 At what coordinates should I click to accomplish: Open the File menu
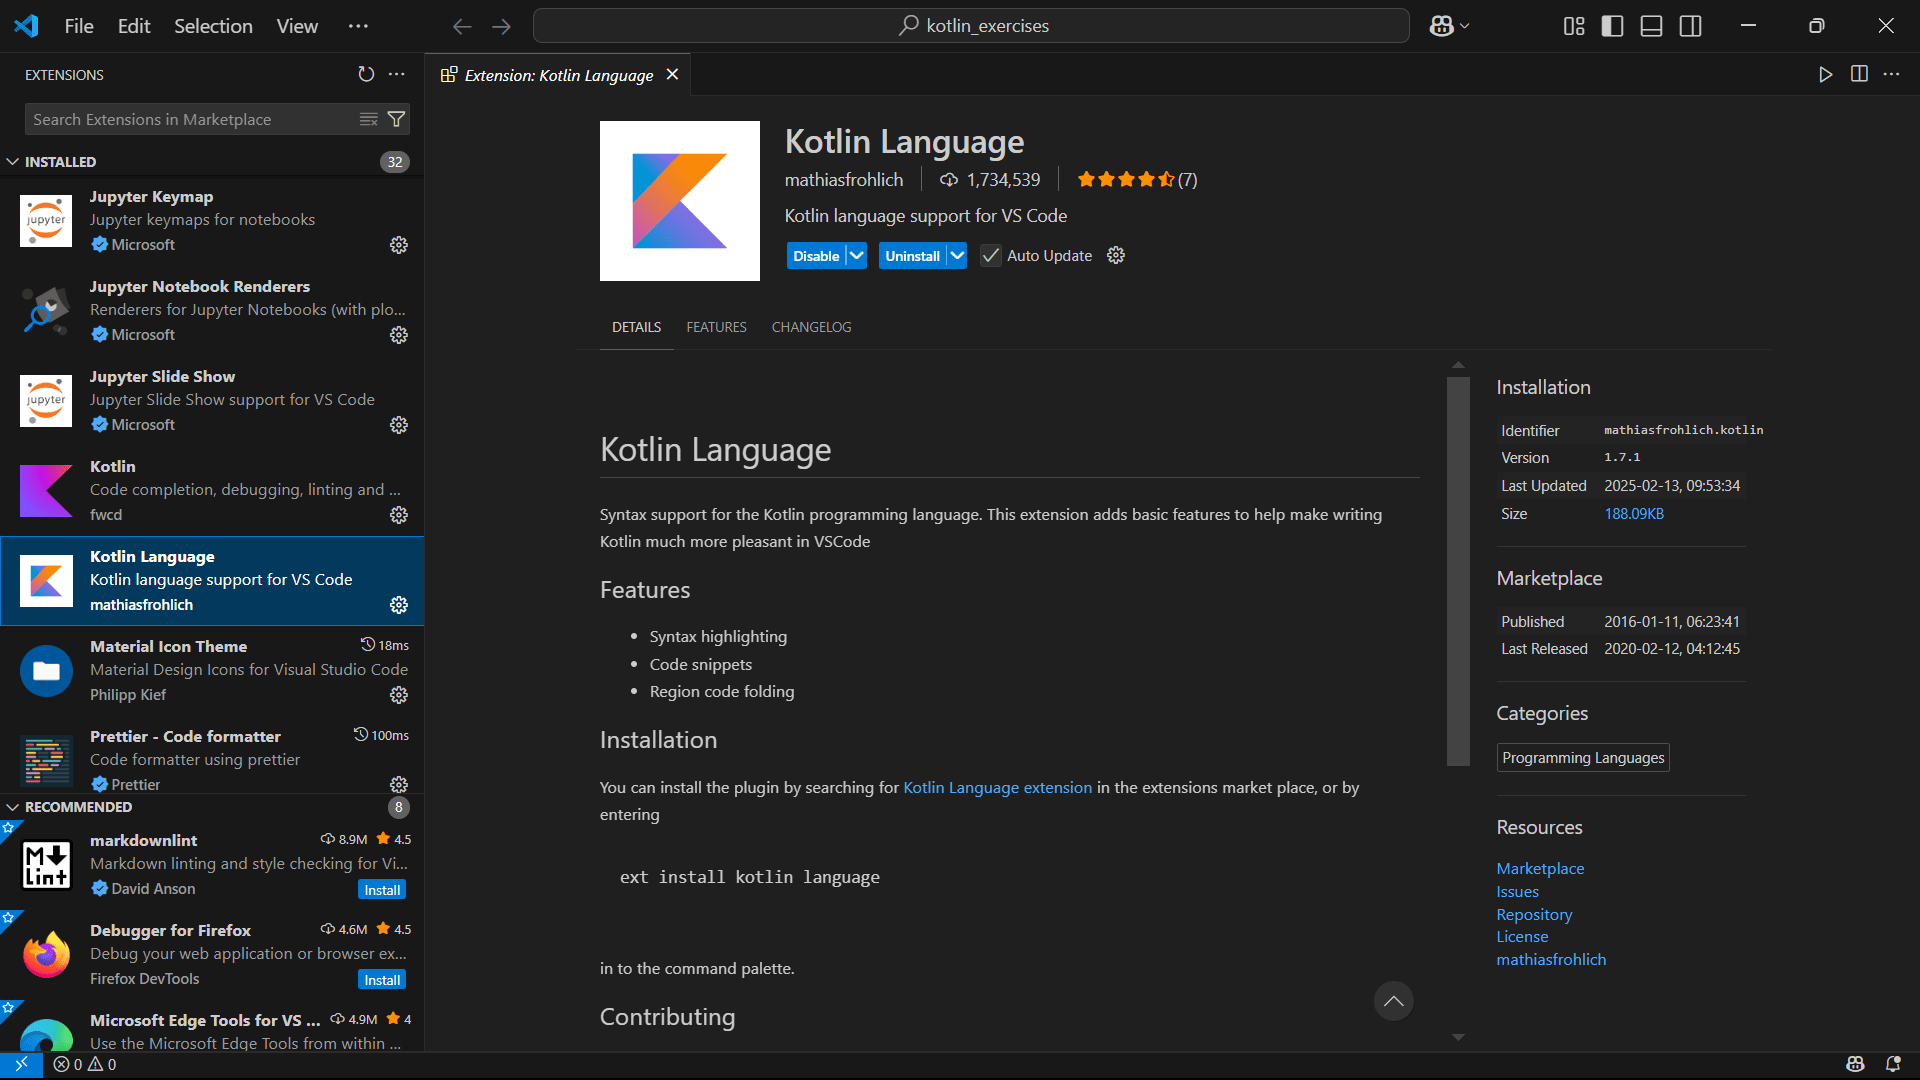(x=79, y=26)
